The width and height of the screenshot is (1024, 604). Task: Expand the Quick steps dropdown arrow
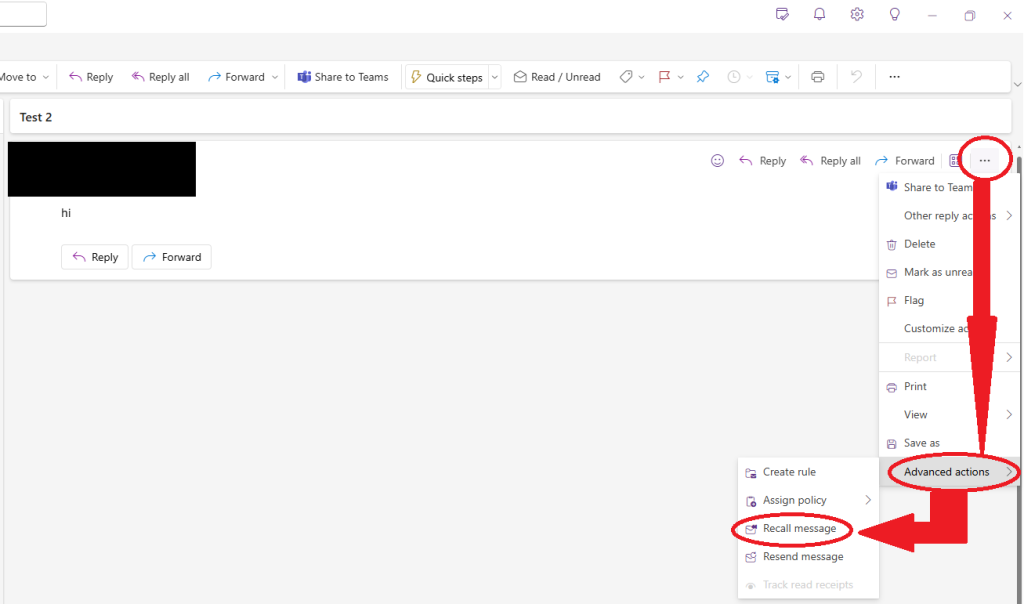coord(494,77)
